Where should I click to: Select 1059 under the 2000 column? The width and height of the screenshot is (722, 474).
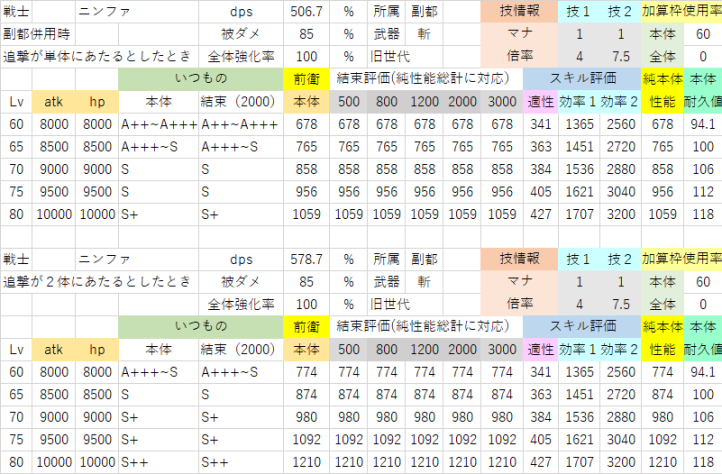click(x=462, y=215)
